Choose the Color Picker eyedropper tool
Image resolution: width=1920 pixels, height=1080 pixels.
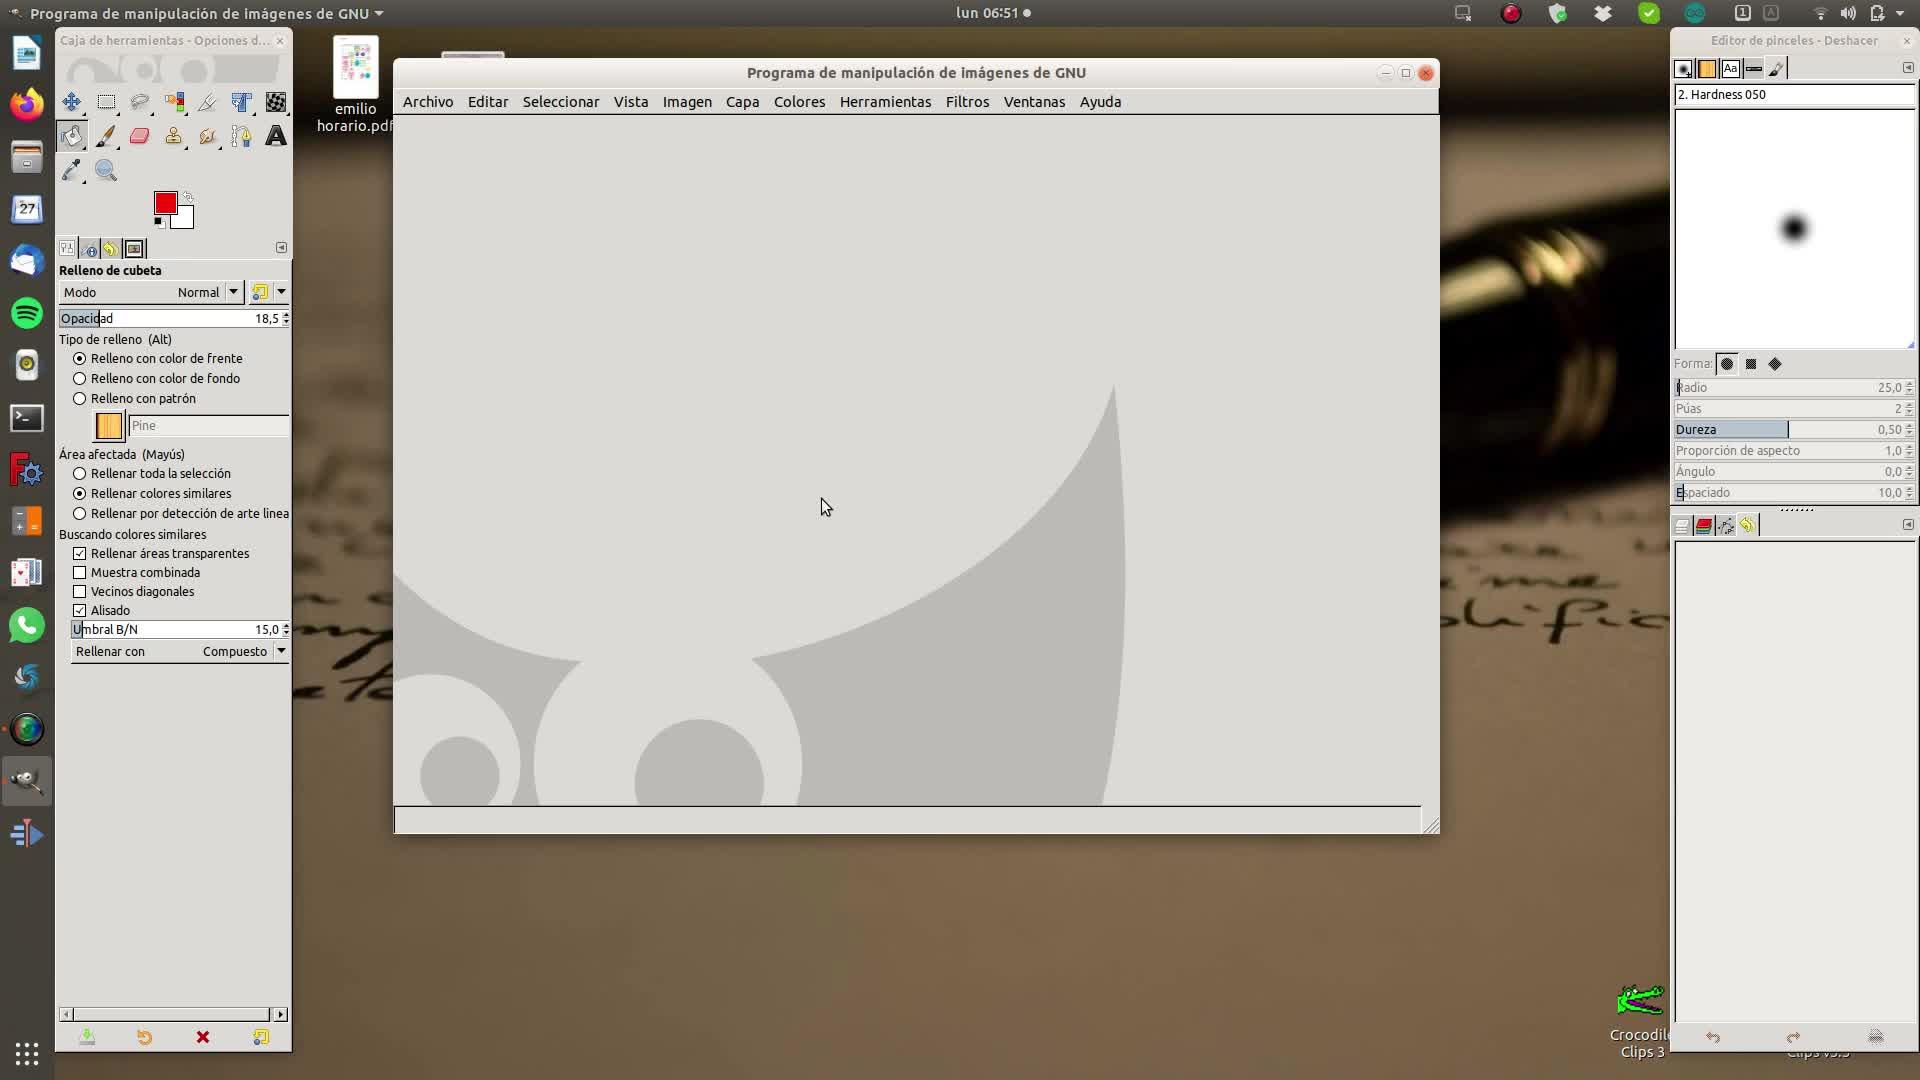point(71,170)
